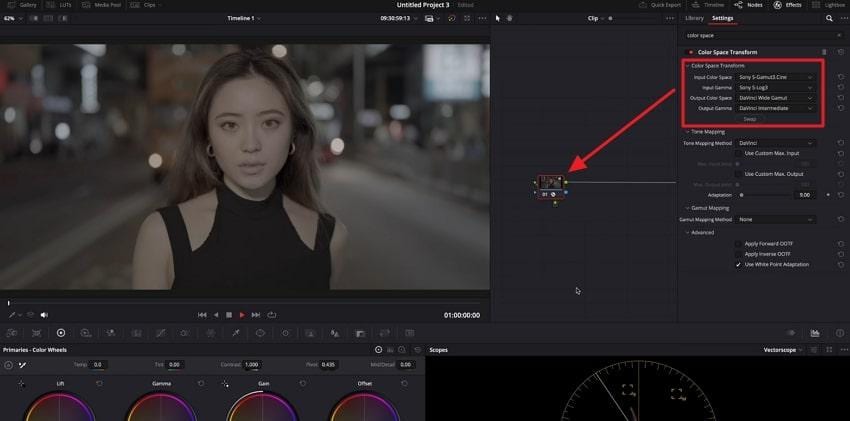Play the clip in reverse

(x=216, y=315)
